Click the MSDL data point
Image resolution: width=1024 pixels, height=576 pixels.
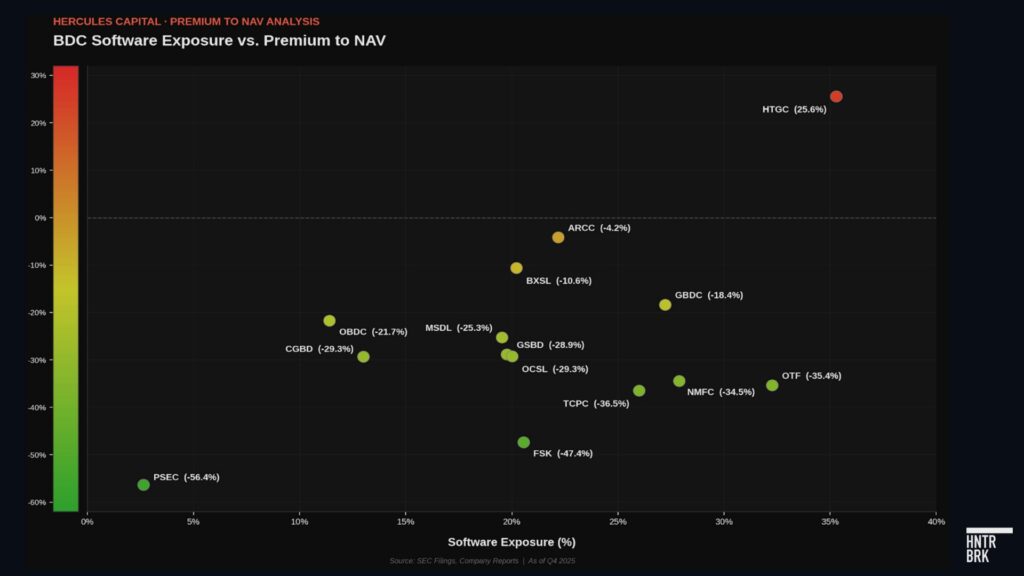point(502,338)
